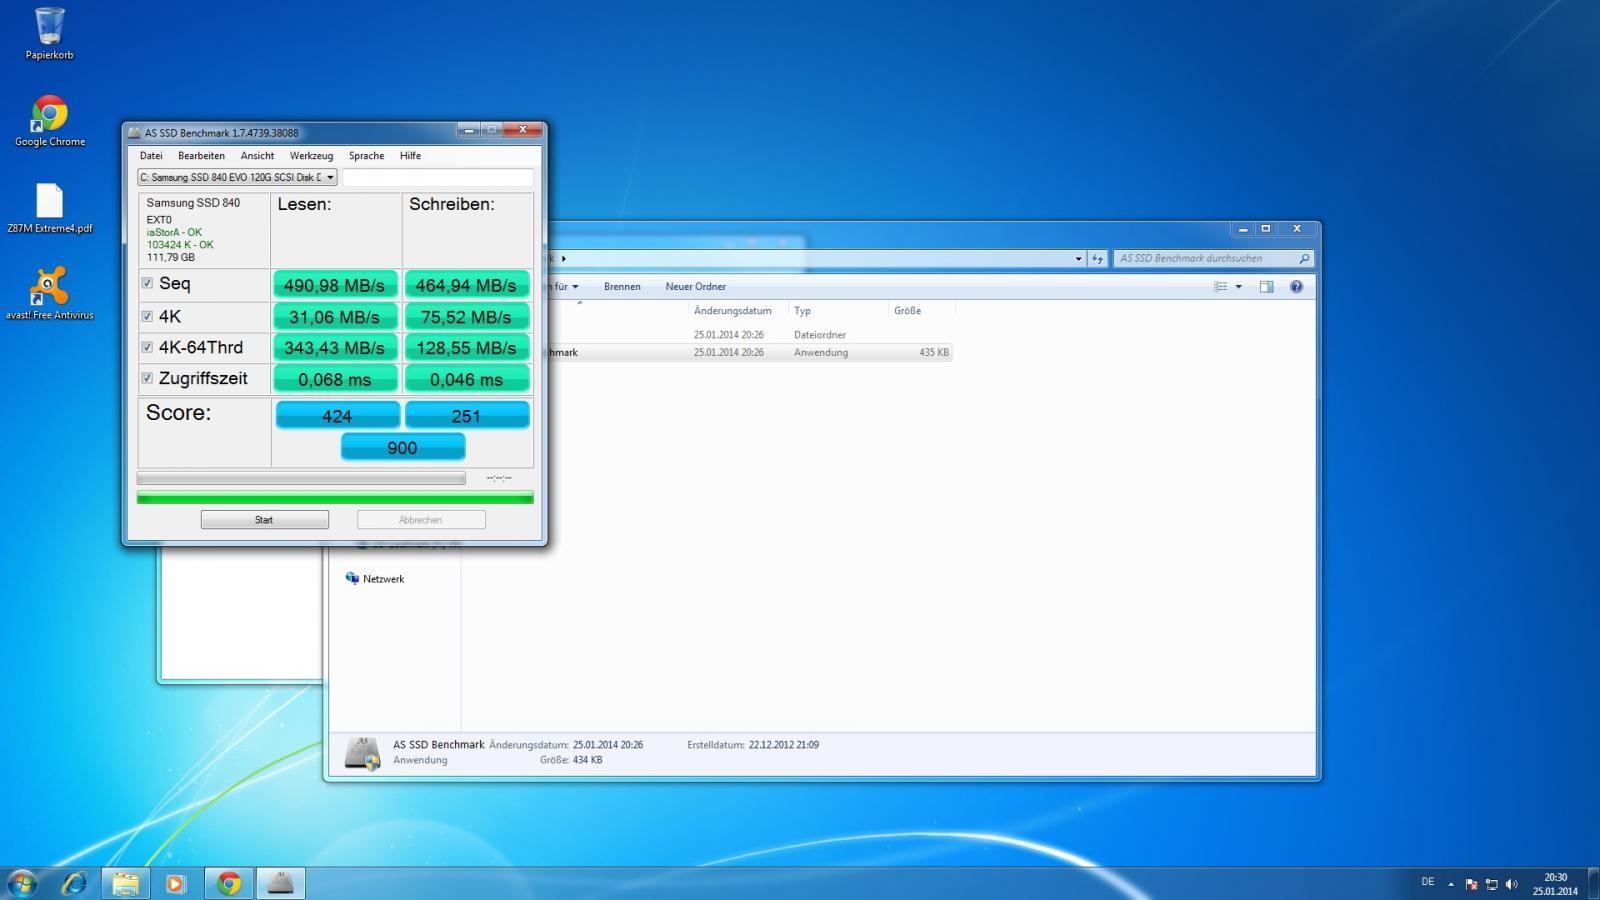This screenshot has height=900, width=1600.
Task: Launch Windows Media Player from the taskbar
Action: [175, 883]
